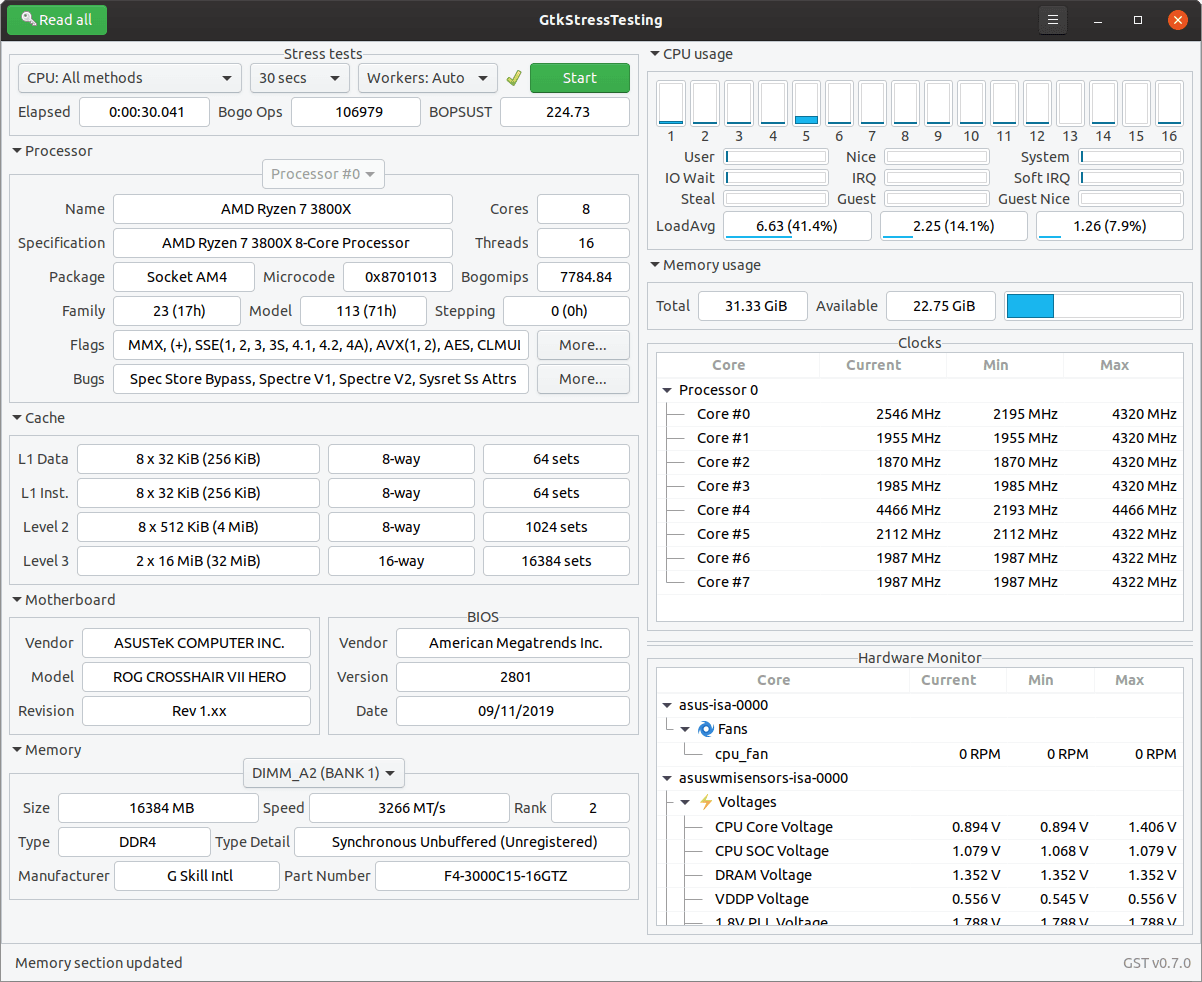This screenshot has height=982, width=1202.
Task: Click More... next to the Flags field
Action: (583, 345)
